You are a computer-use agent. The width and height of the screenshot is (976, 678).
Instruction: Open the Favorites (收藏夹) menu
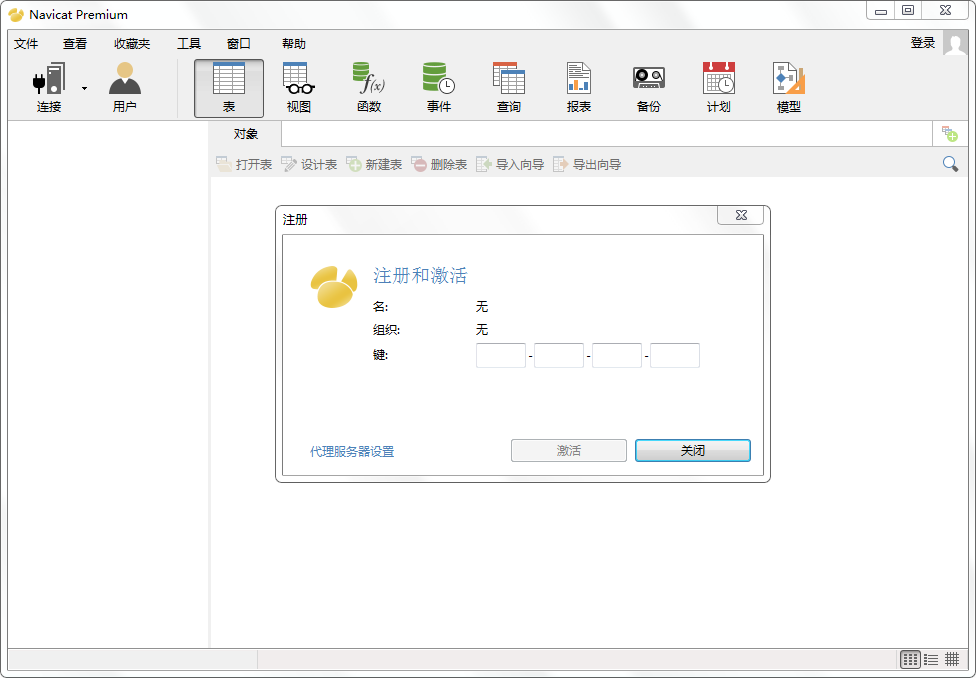132,44
